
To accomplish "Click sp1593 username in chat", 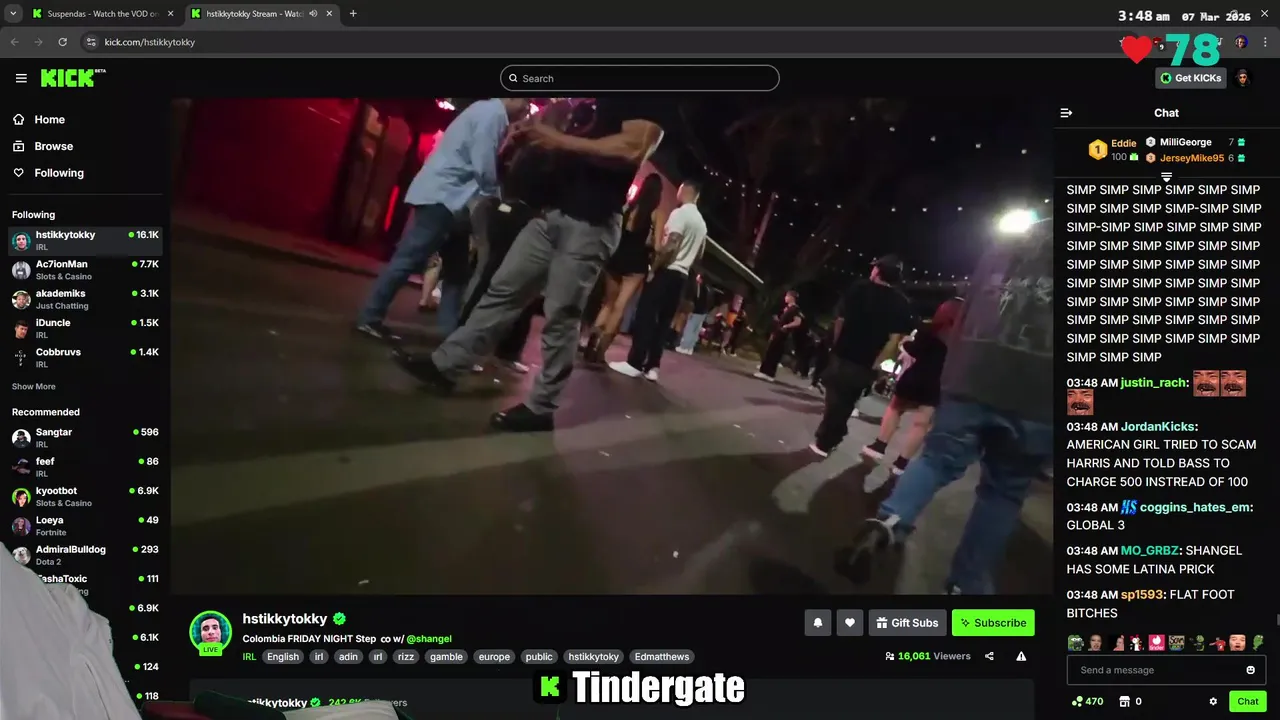I will tap(1141, 594).
